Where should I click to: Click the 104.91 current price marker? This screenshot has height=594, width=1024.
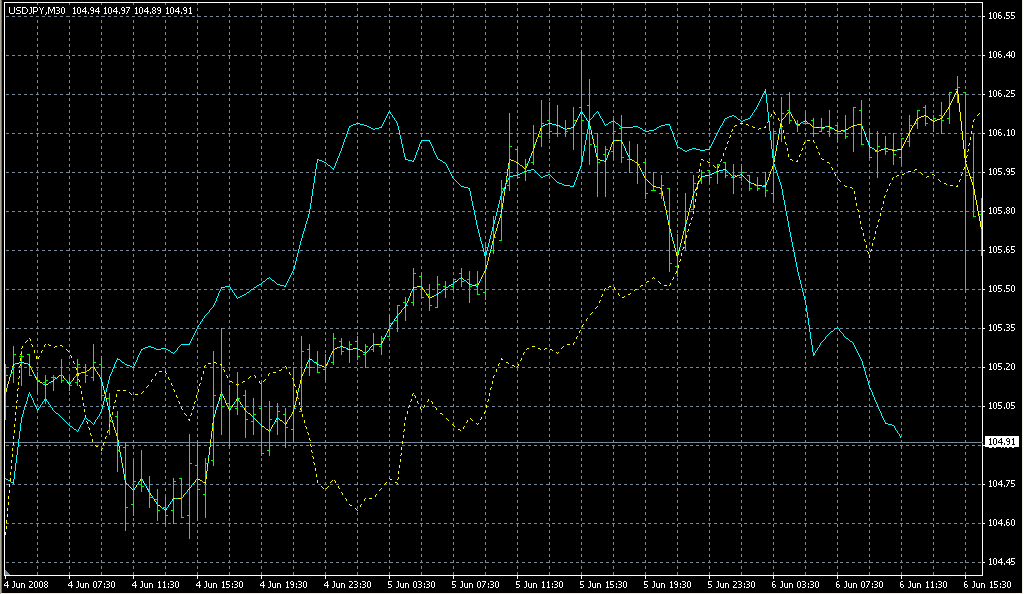pyautogui.click(x=1001, y=442)
